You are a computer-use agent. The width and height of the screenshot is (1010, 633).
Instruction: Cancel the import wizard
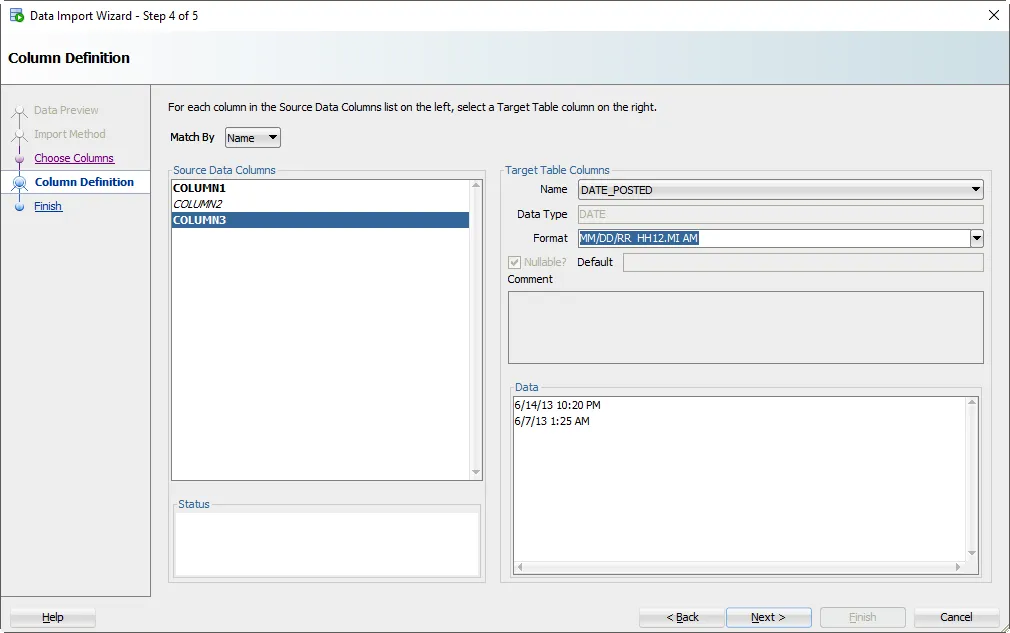click(956, 617)
